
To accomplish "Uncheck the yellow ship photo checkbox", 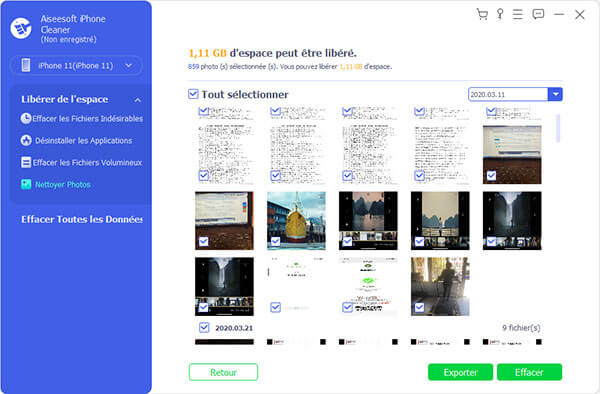I will tap(276, 241).
